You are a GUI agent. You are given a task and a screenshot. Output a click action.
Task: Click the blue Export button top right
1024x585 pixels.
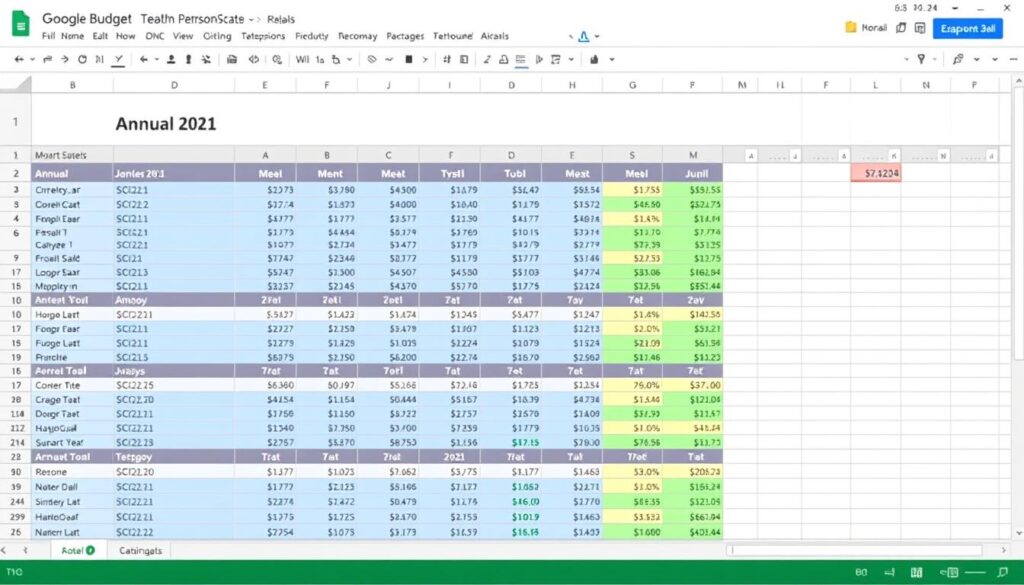tap(966, 28)
